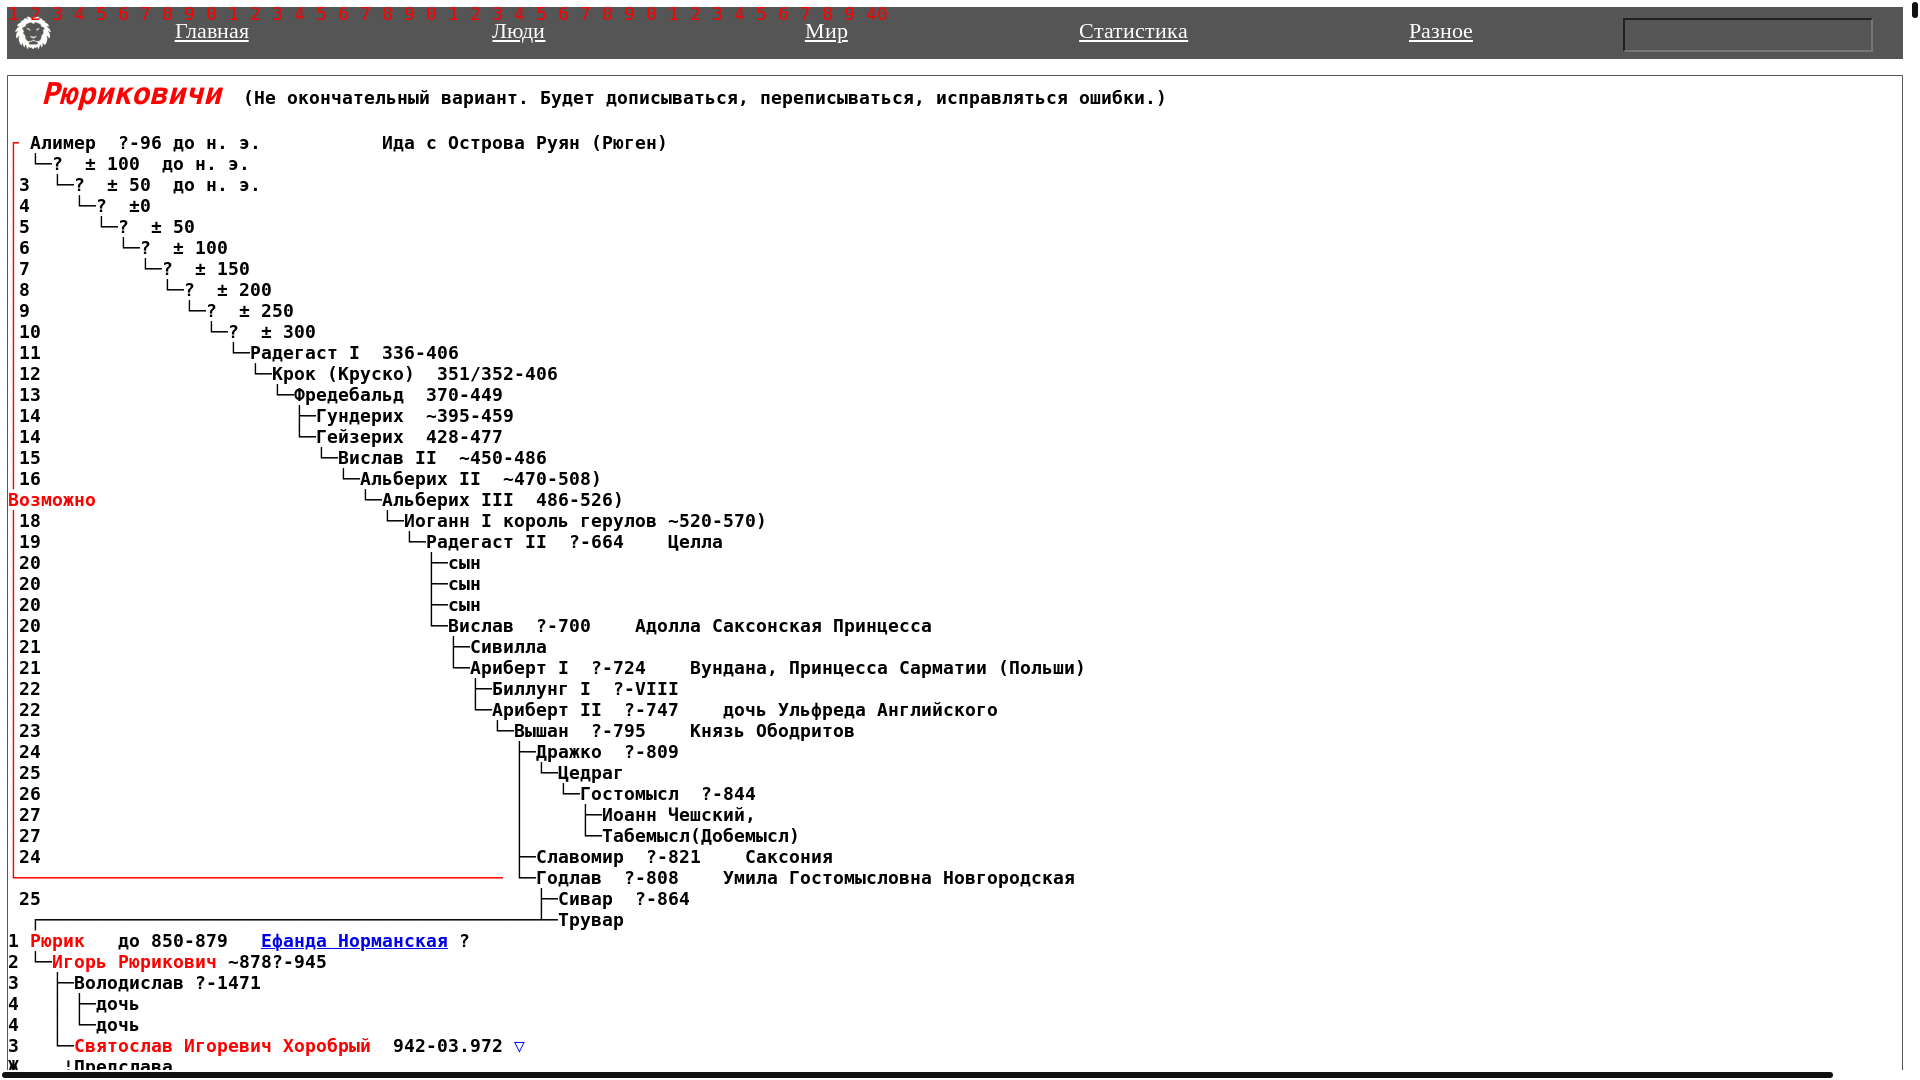Click the Цедраг entry

click(590, 773)
